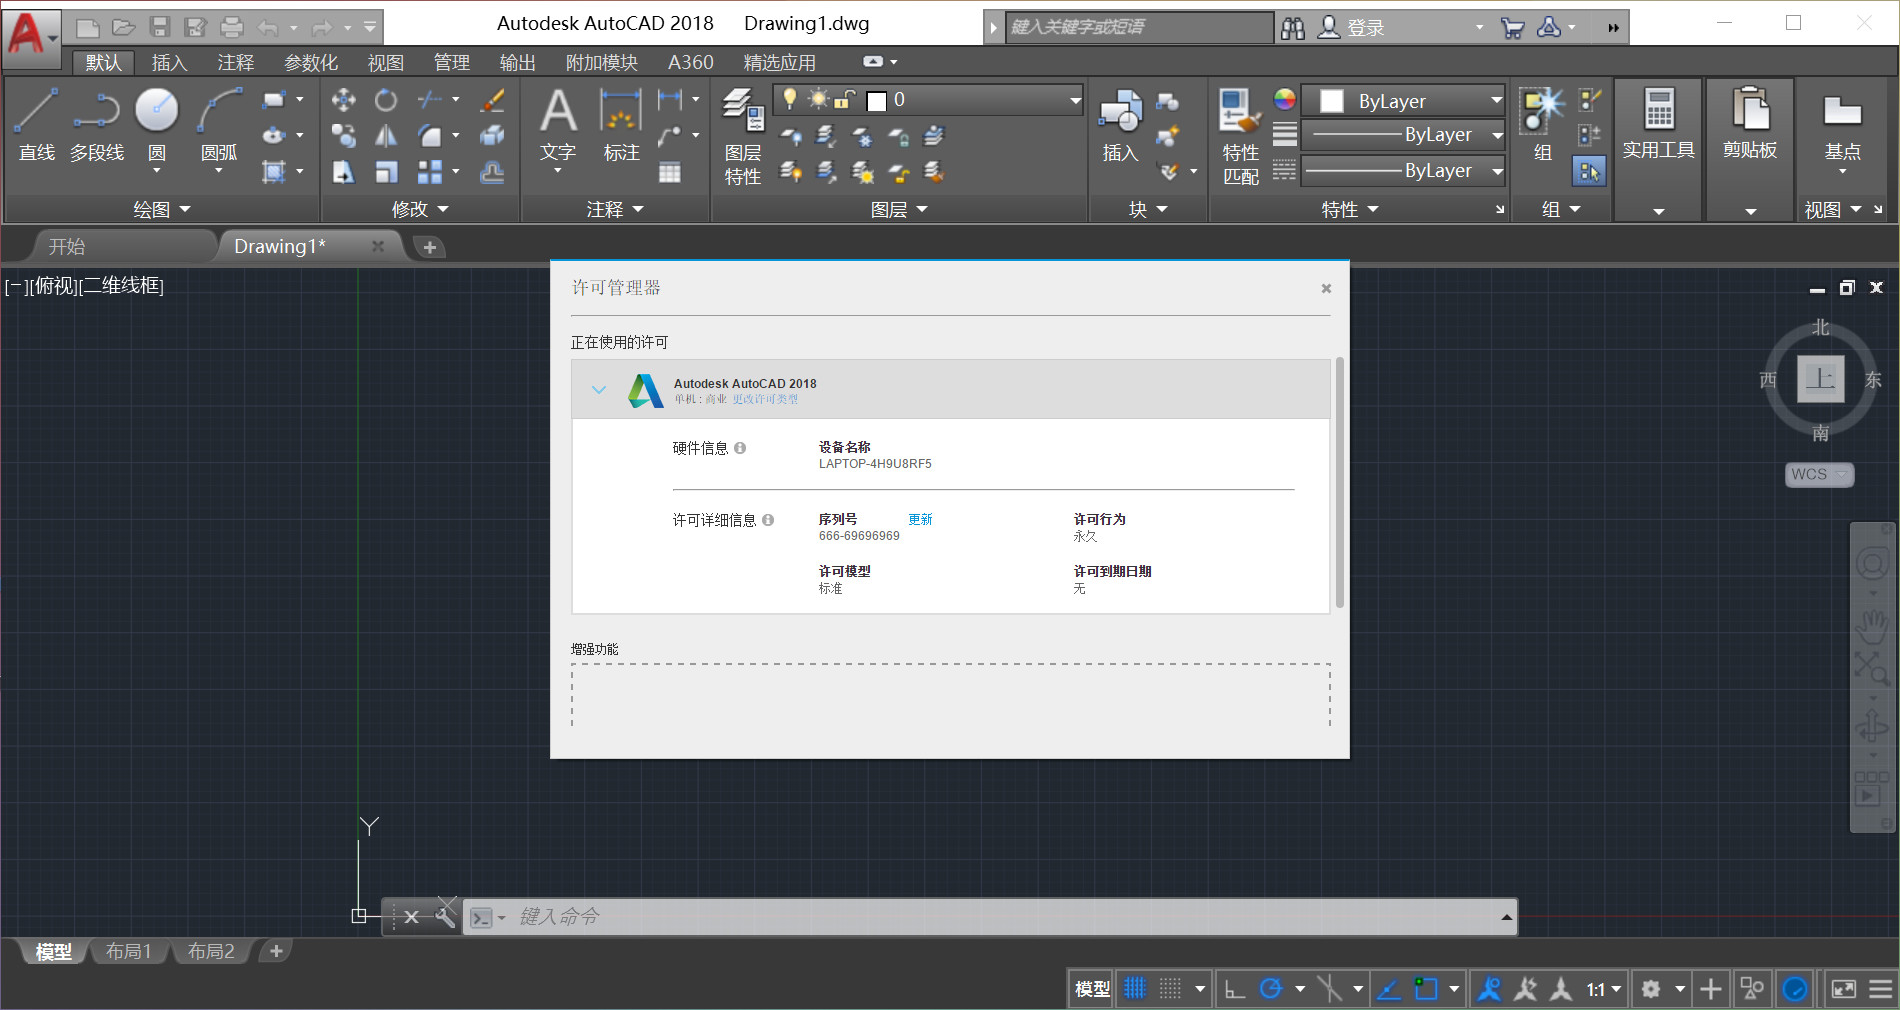Toggle the drawing grid display in status bar
Image resolution: width=1900 pixels, height=1010 pixels.
tap(1135, 989)
